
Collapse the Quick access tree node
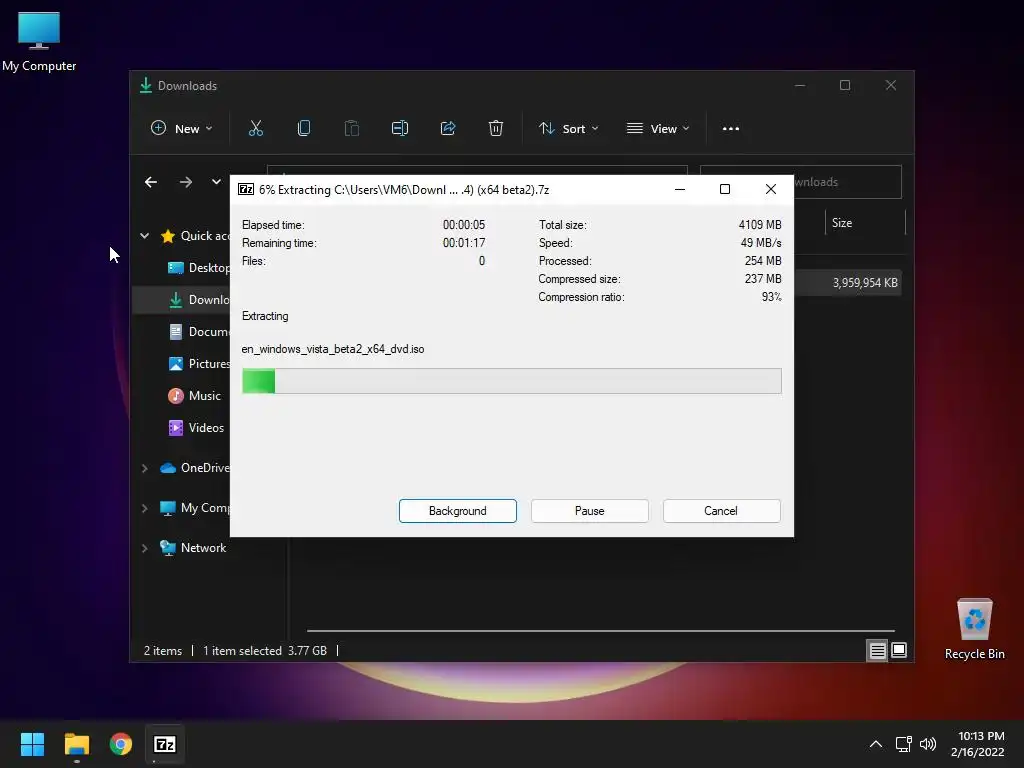tap(144, 236)
